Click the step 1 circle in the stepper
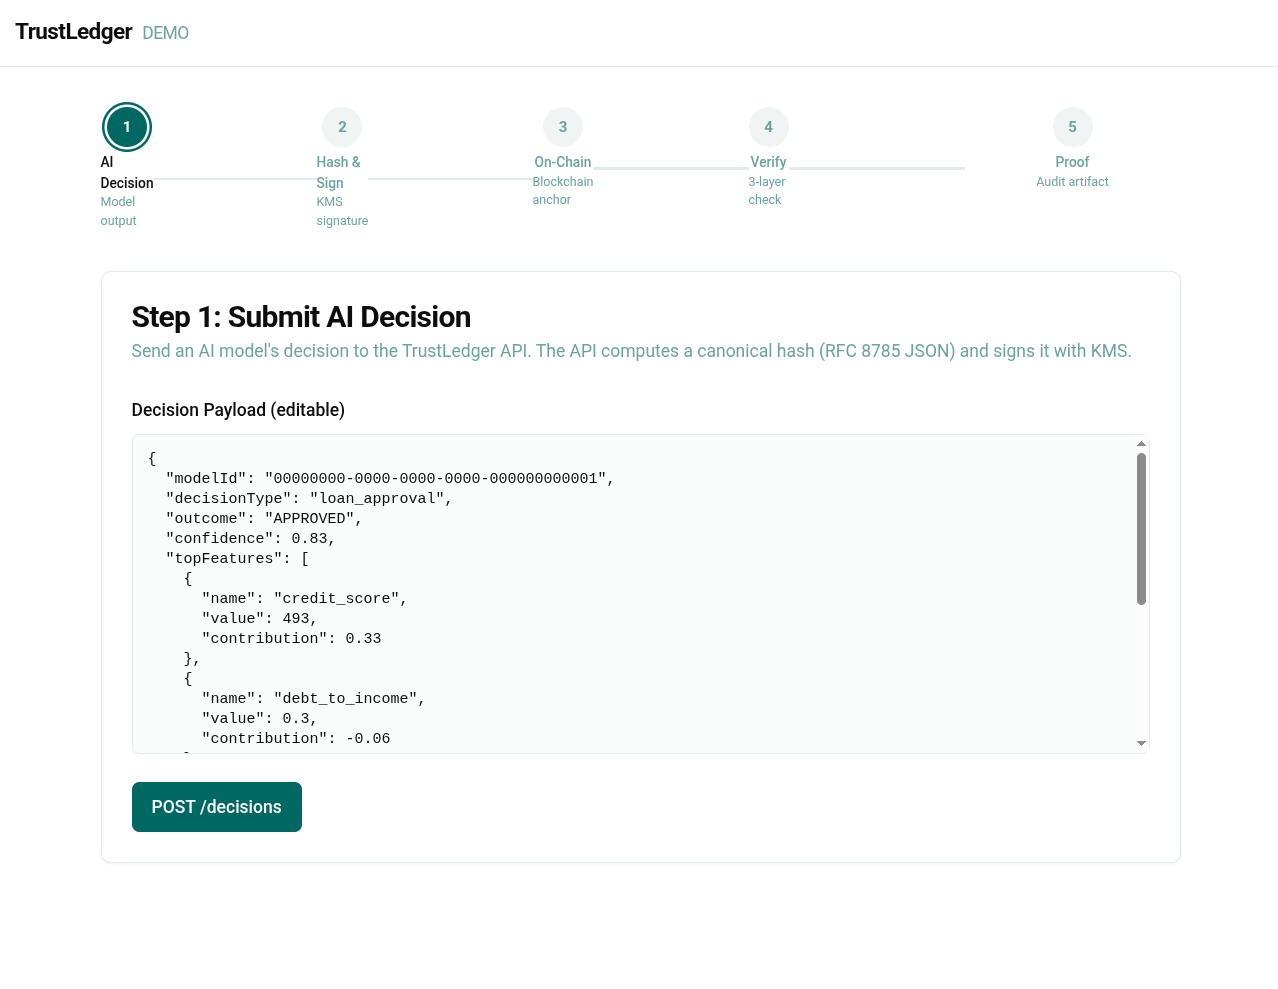The image size is (1278, 989). click(127, 127)
